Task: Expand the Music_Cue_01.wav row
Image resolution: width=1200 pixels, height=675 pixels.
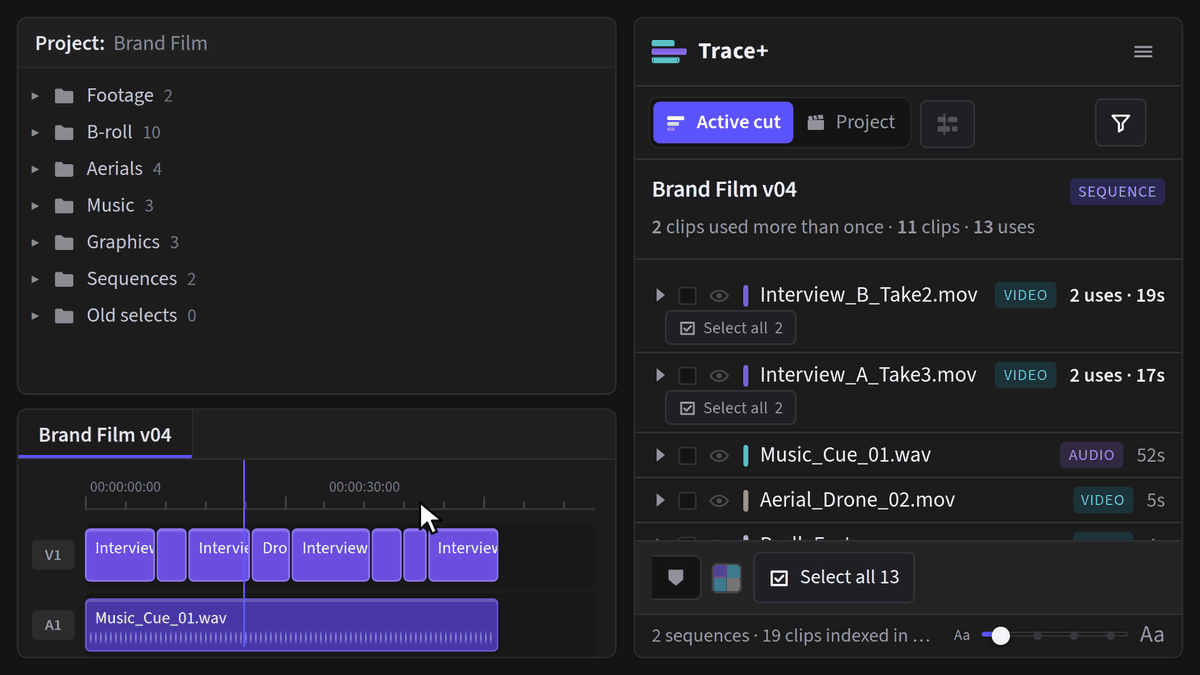Action: pos(660,455)
